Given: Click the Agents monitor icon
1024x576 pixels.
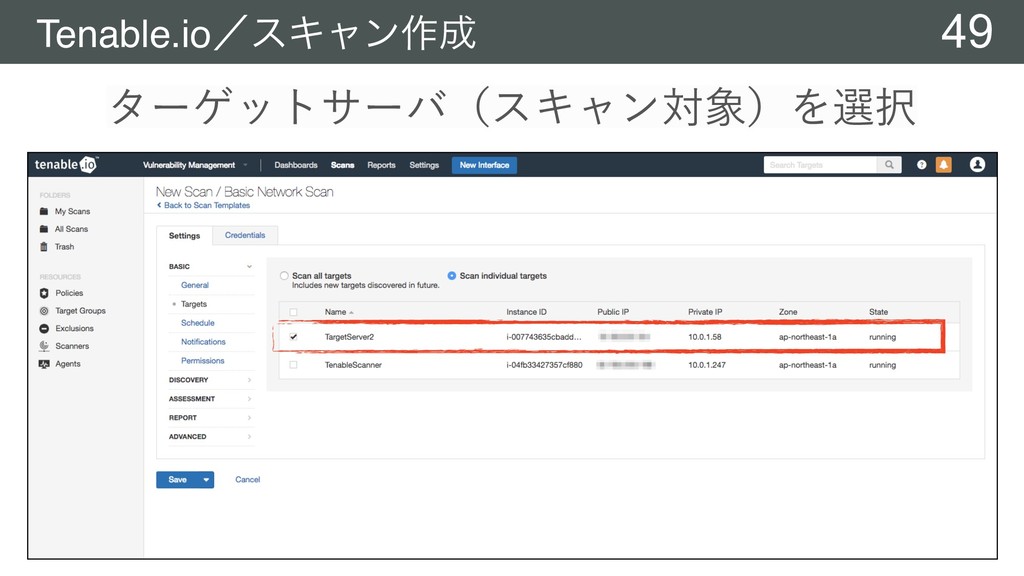Looking at the screenshot, I should pyautogui.click(x=44, y=364).
